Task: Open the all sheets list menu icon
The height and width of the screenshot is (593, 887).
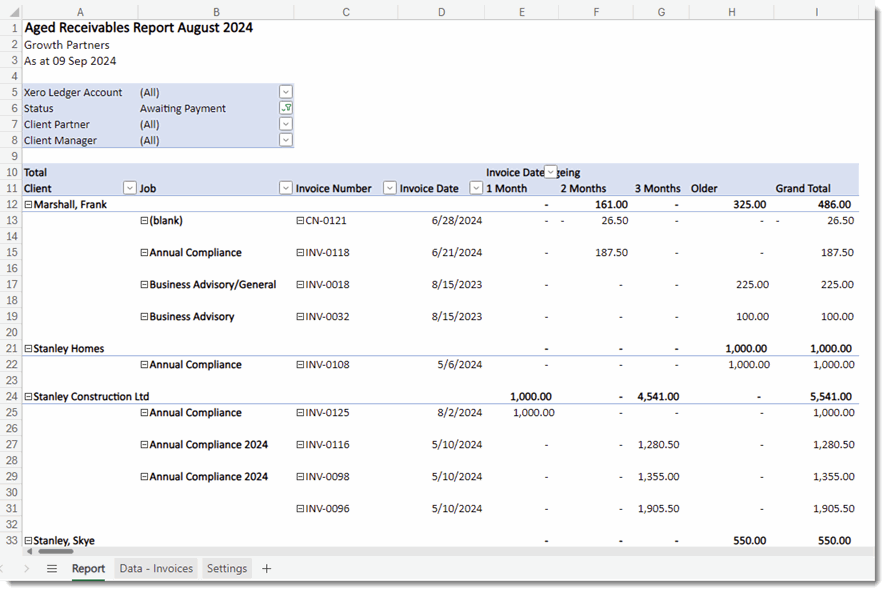Action: click(51, 569)
